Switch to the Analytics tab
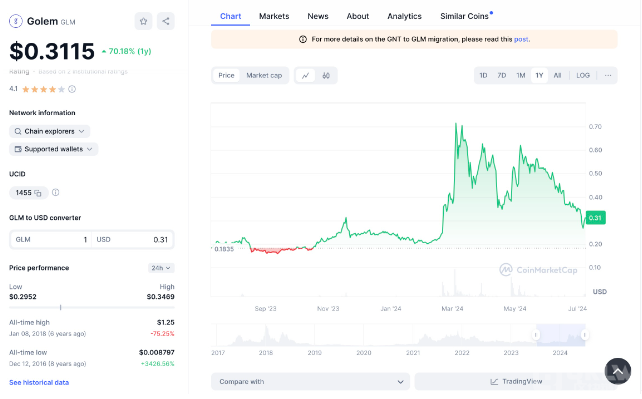 (x=404, y=16)
